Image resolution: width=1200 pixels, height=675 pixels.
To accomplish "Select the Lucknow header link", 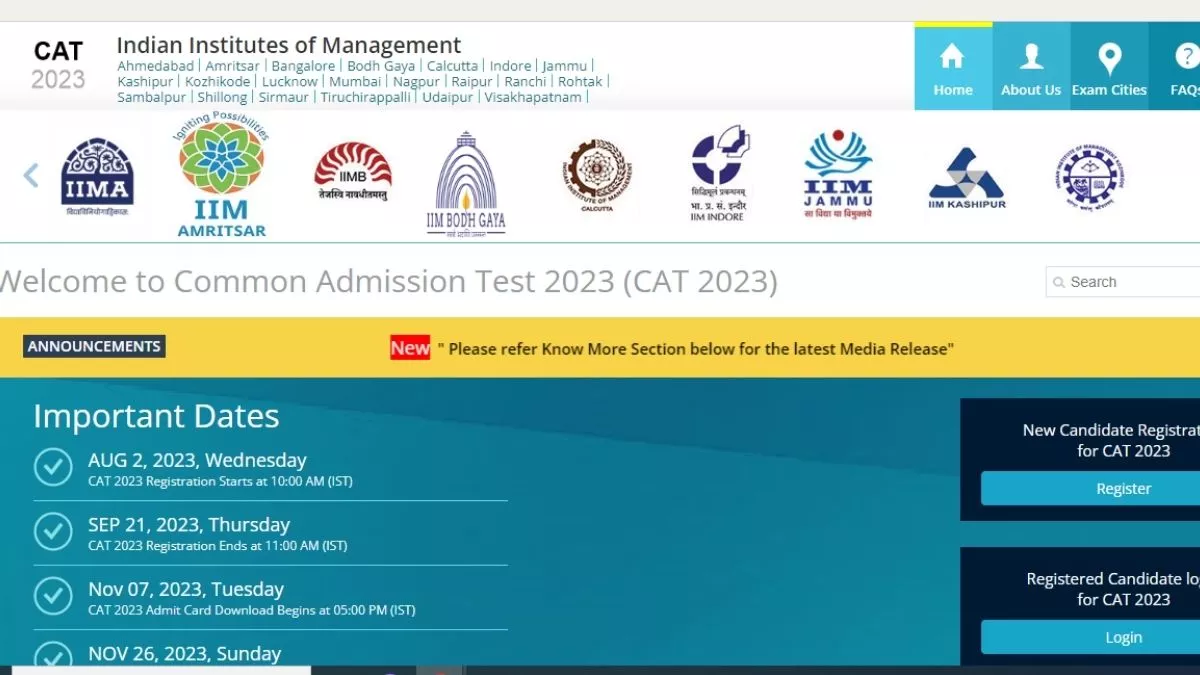I will click(x=290, y=82).
